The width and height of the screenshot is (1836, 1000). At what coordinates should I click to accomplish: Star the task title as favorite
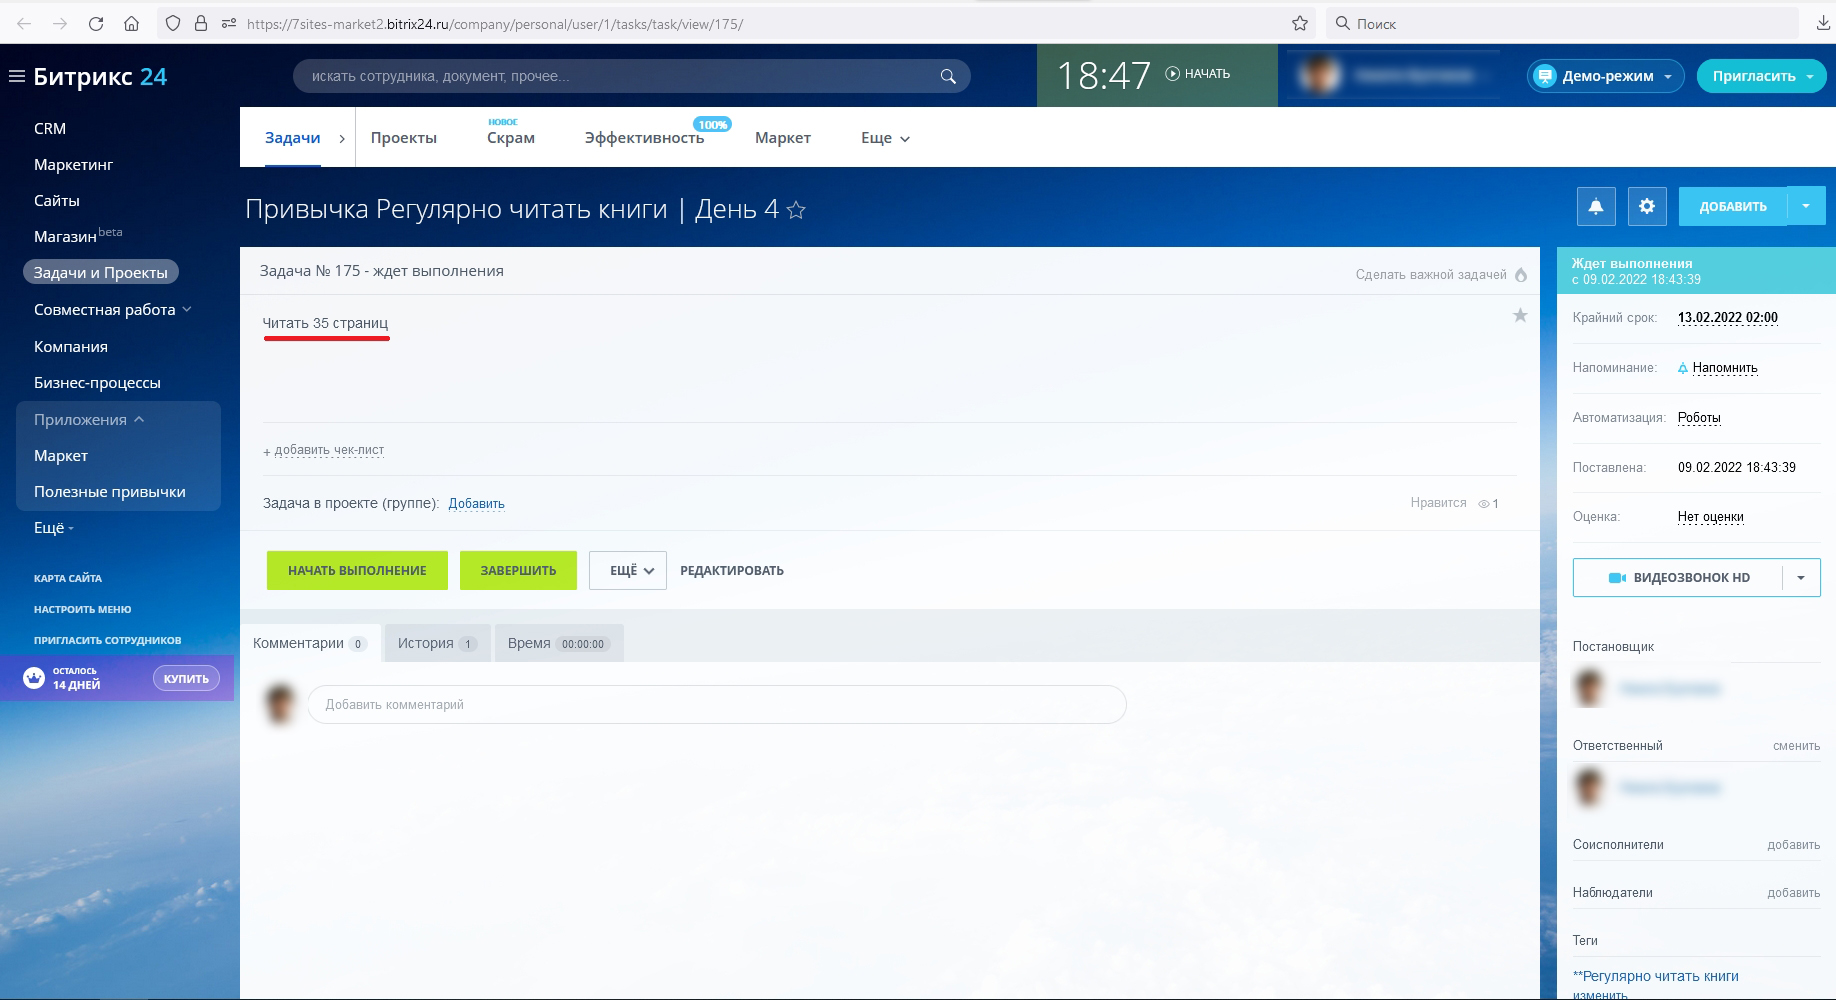click(796, 210)
